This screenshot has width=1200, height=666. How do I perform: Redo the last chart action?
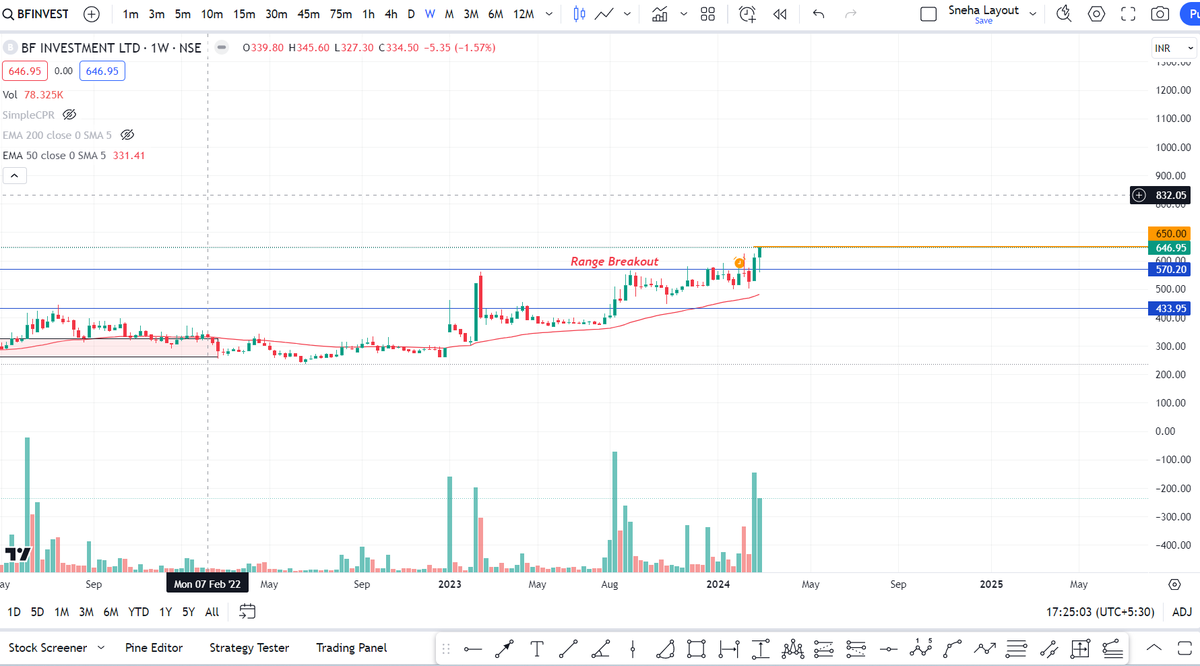coord(851,14)
